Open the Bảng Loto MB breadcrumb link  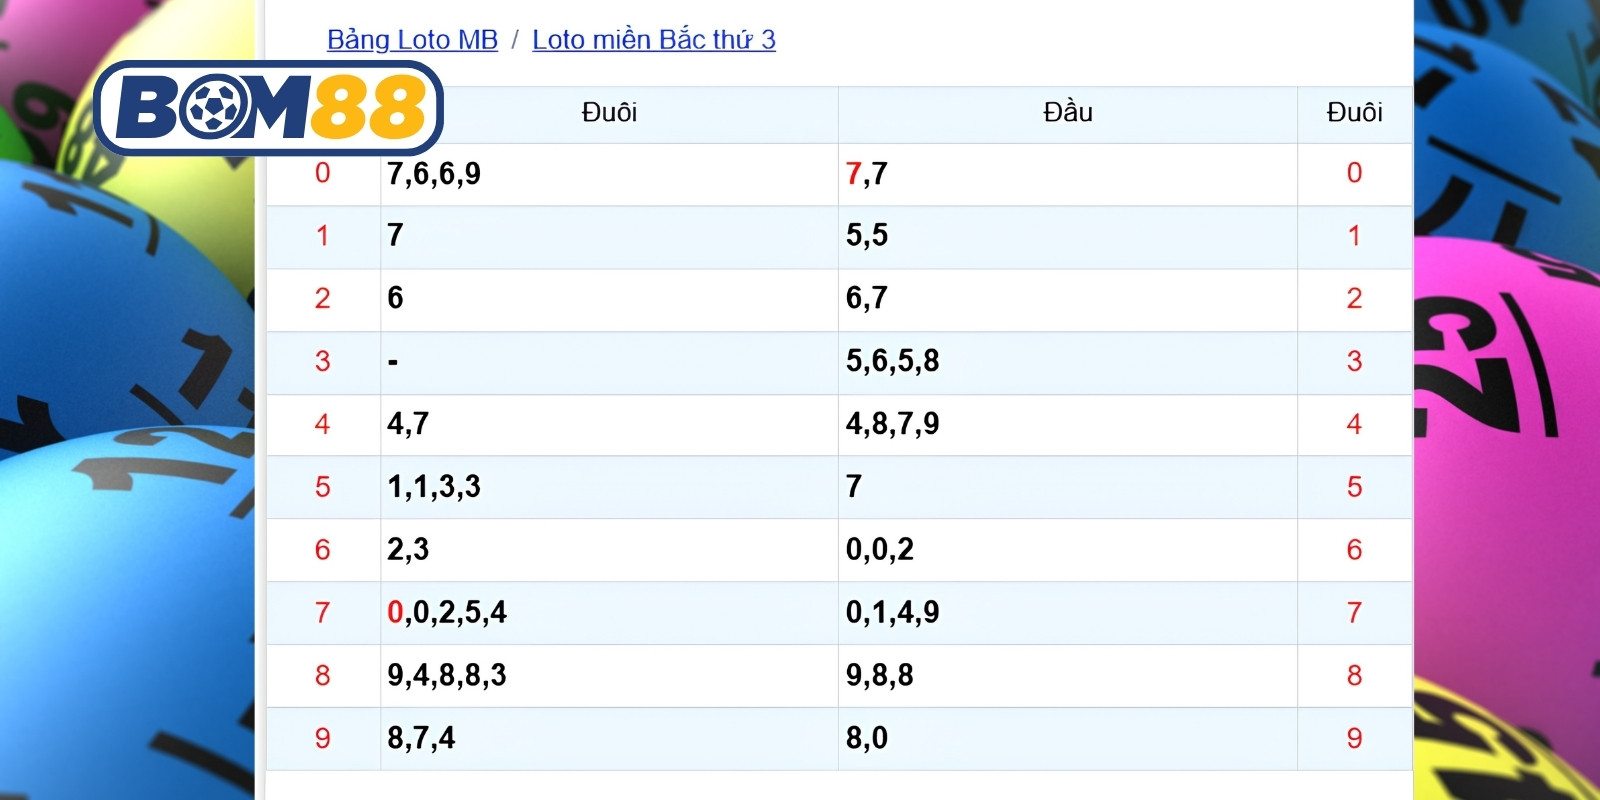coord(412,40)
